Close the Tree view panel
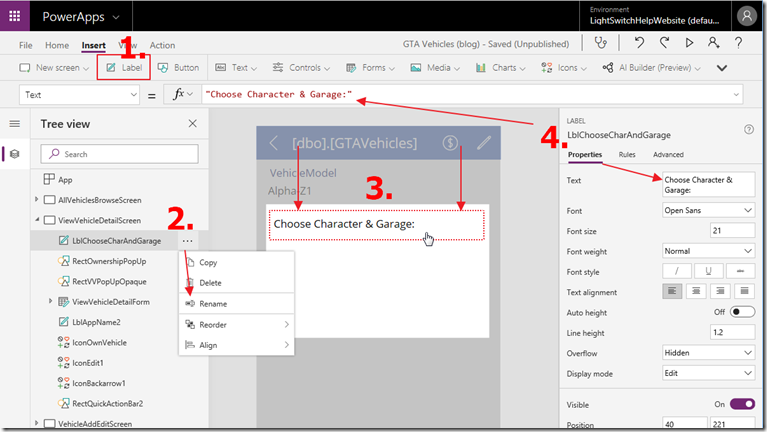This screenshot has width=767, height=432. [193, 124]
